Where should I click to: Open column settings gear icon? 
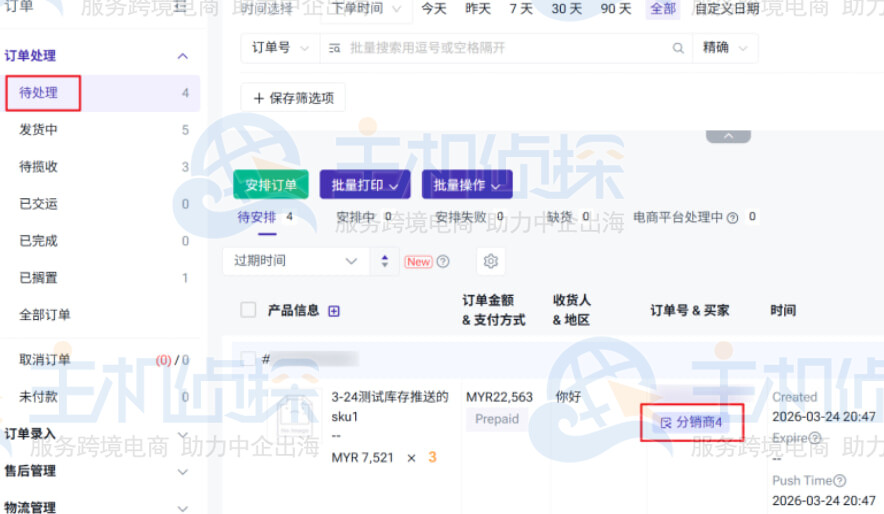pos(490,262)
